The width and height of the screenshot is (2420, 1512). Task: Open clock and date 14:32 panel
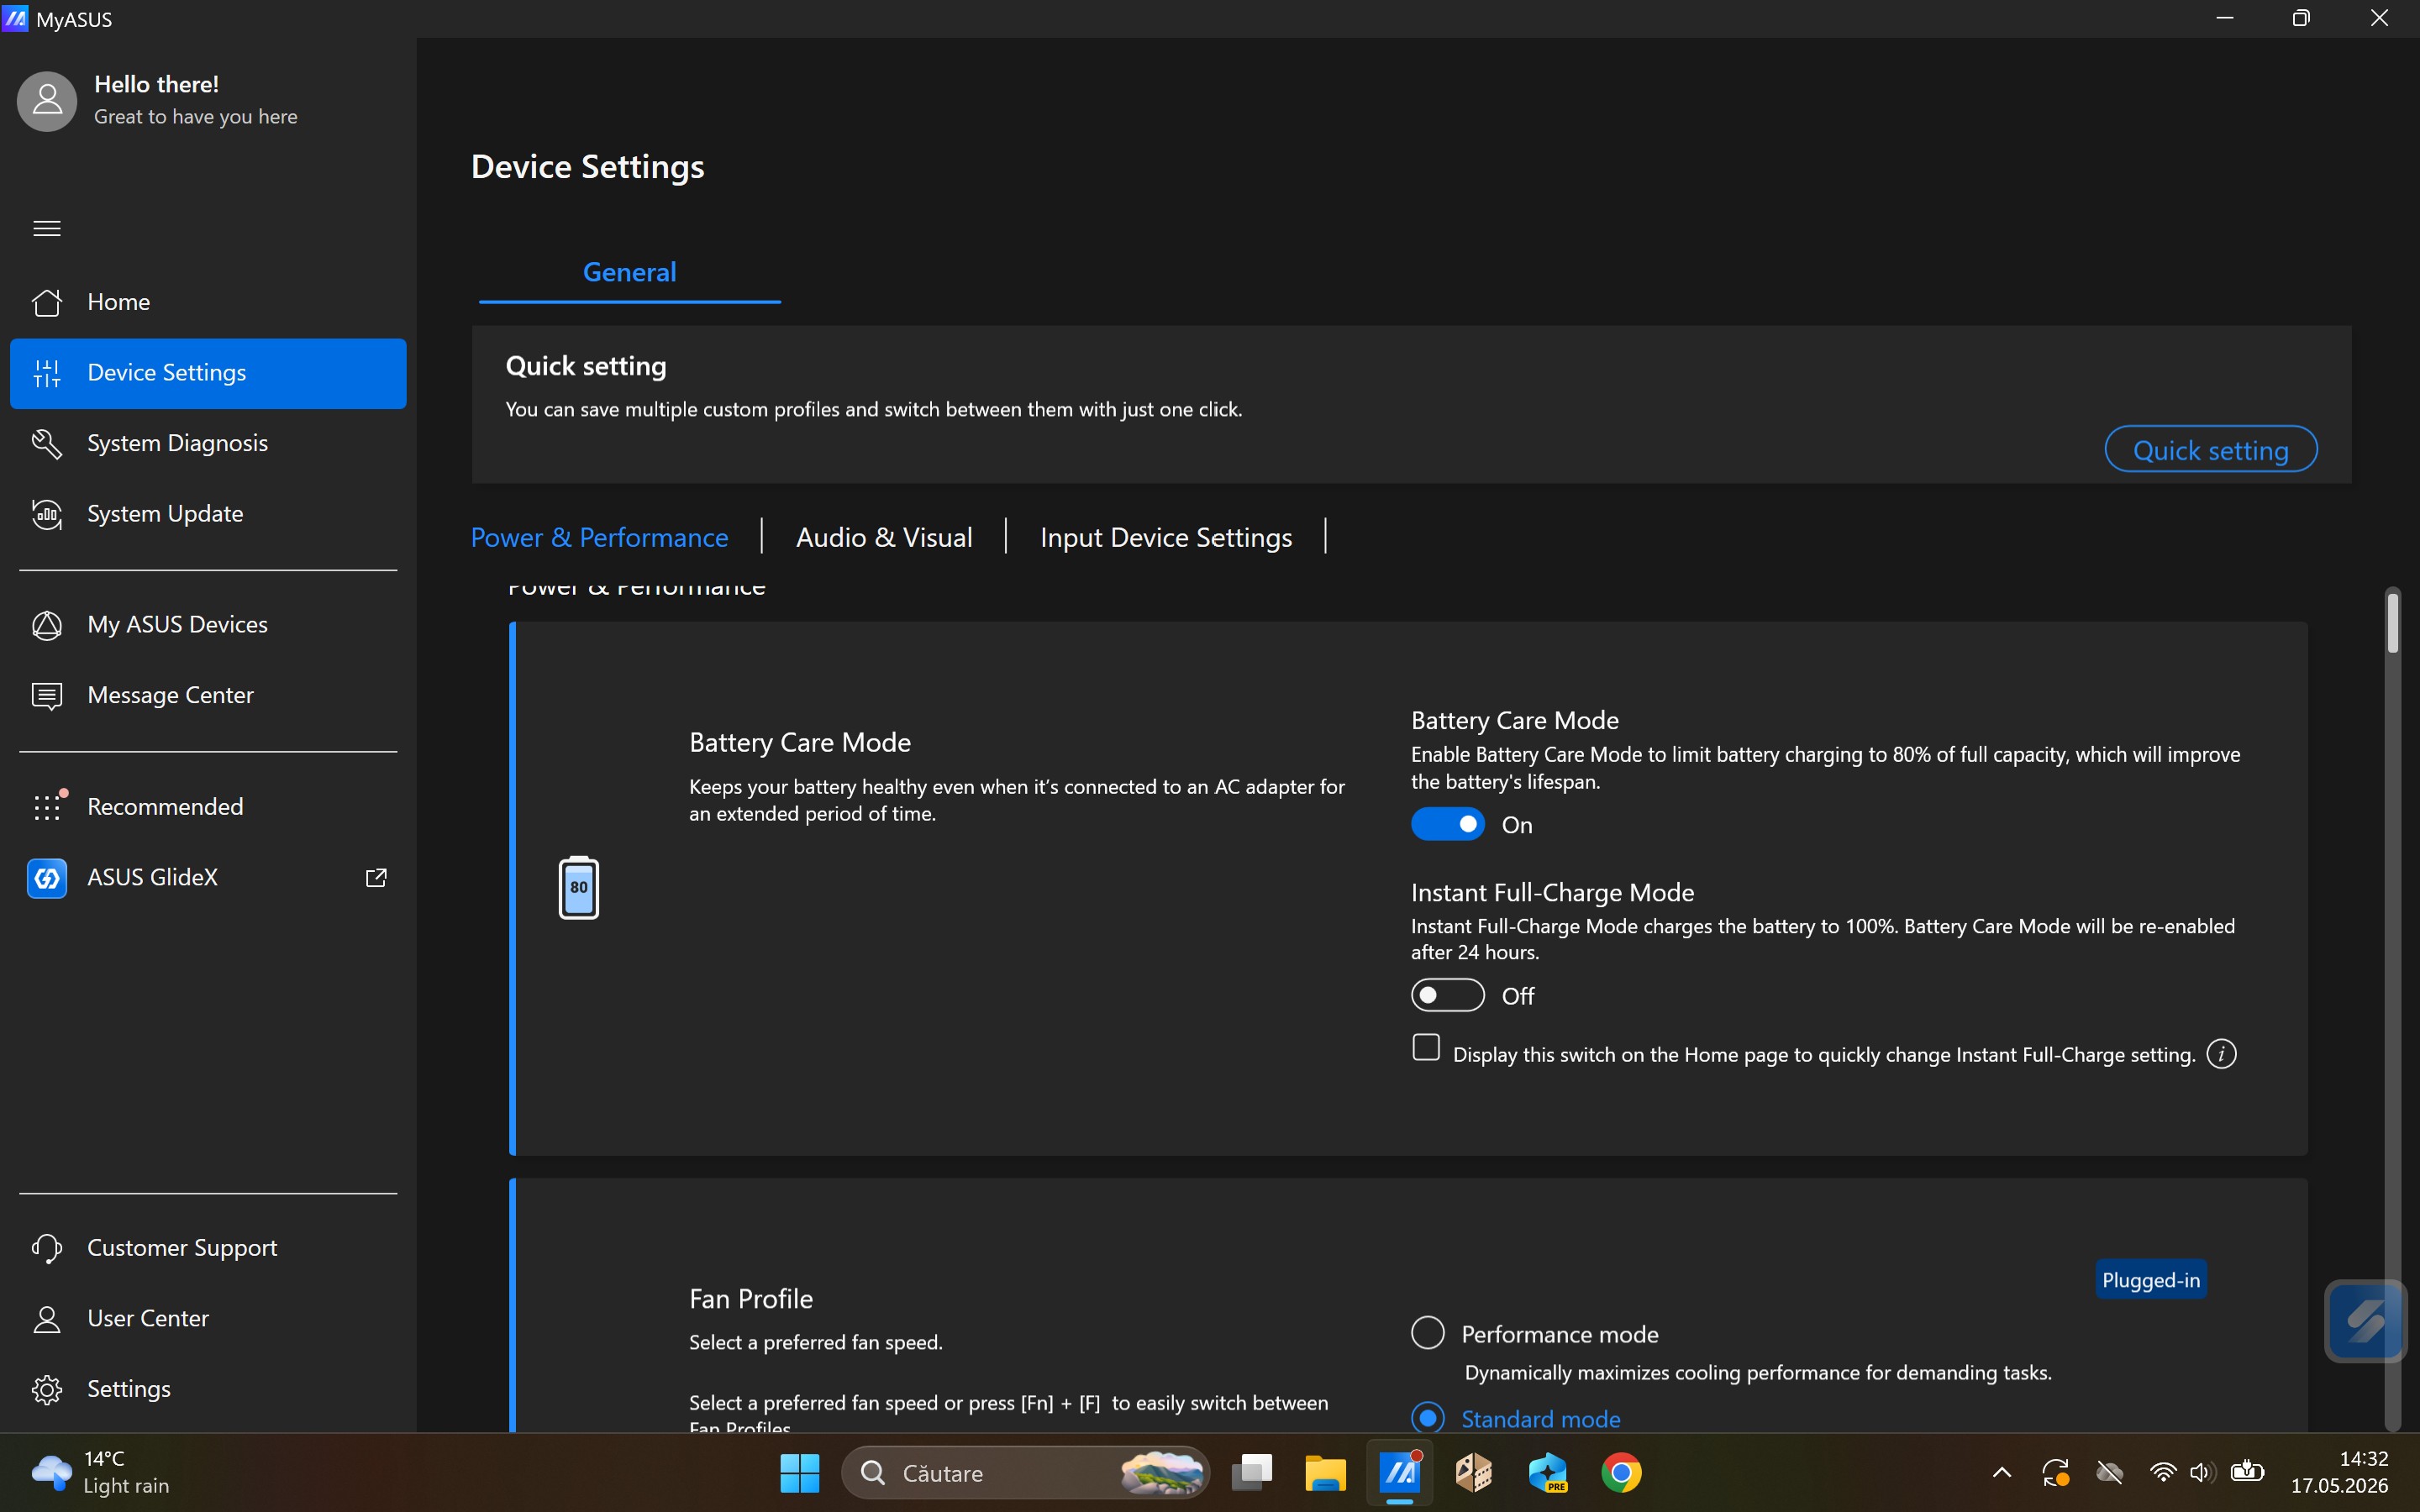[2340, 1472]
